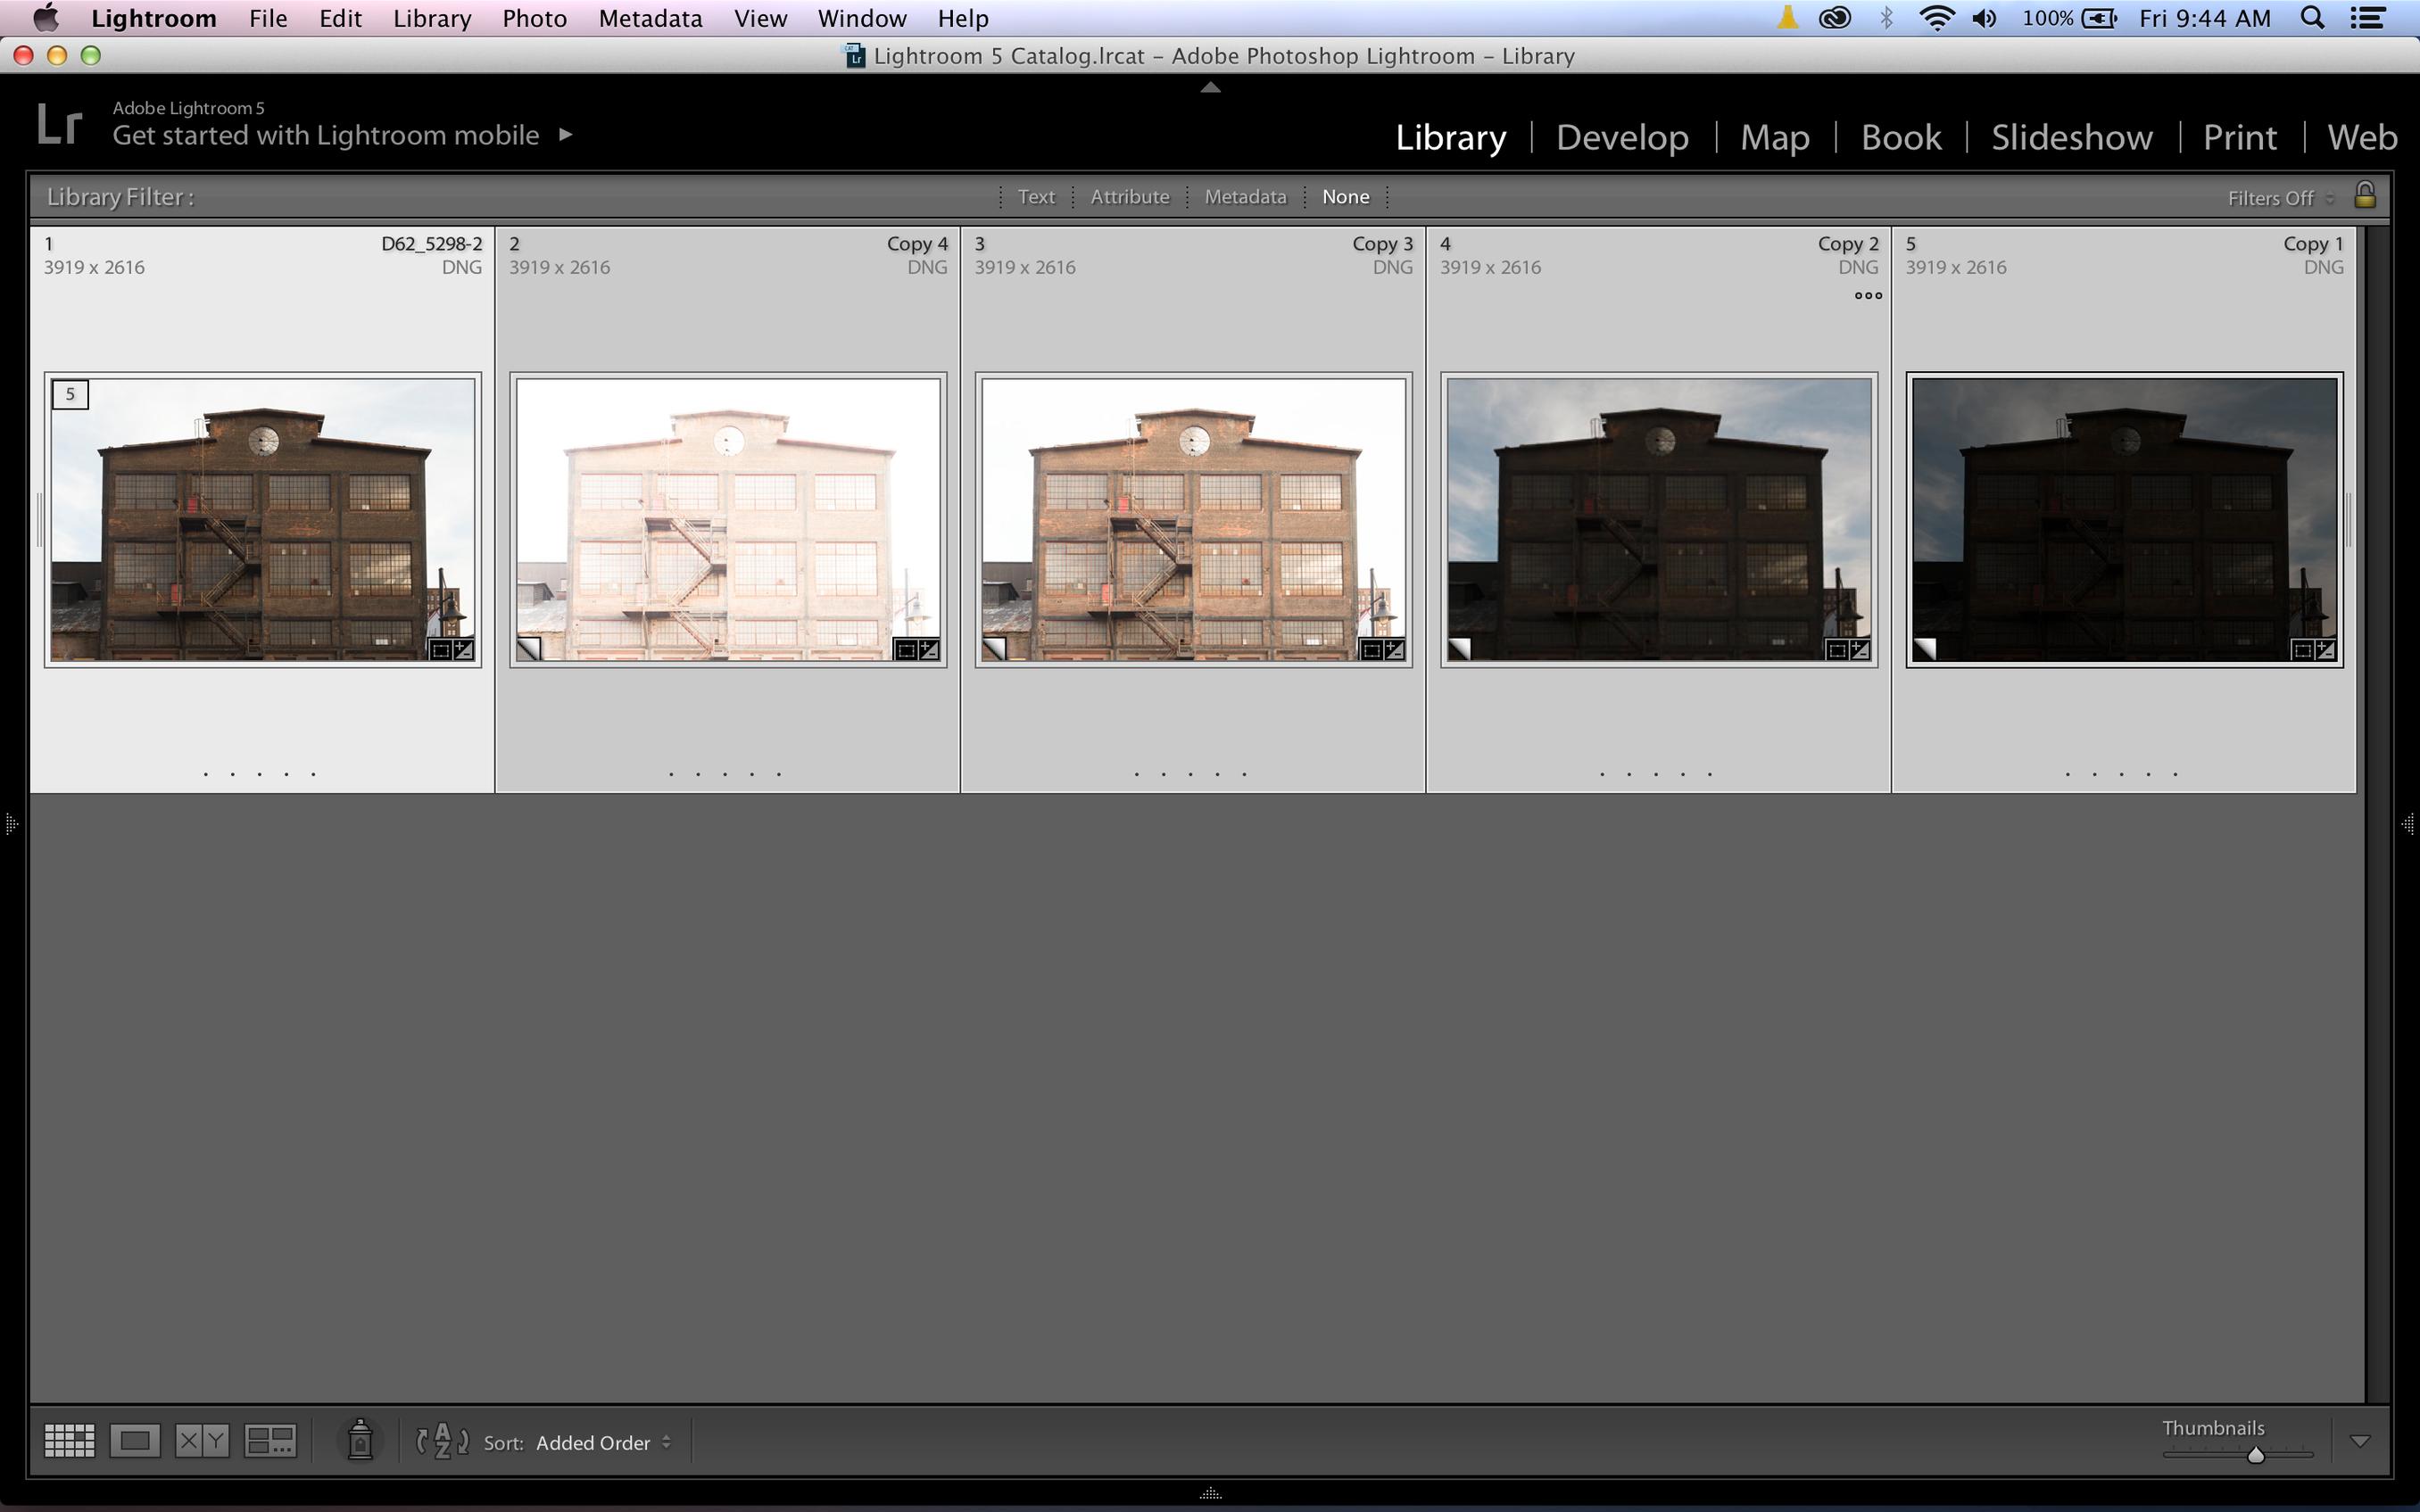Open Survey view icon
The width and height of the screenshot is (2420, 1512).
pyautogui.click(x=270, y=1441)
